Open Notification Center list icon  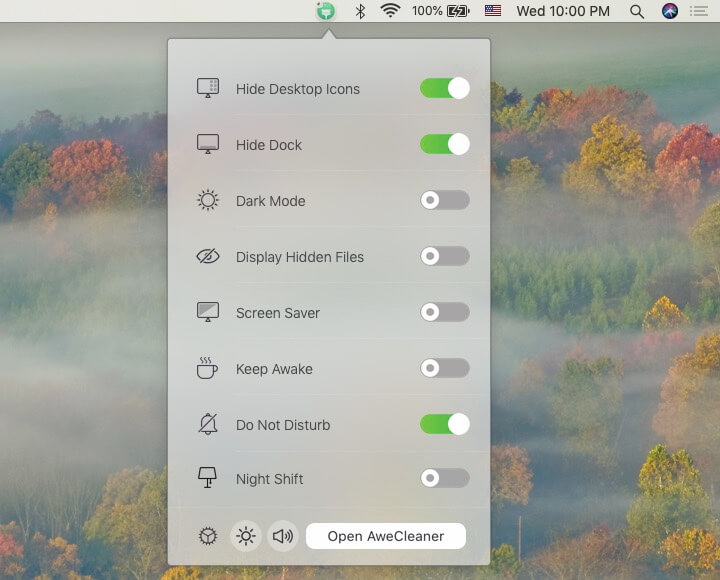699,12
